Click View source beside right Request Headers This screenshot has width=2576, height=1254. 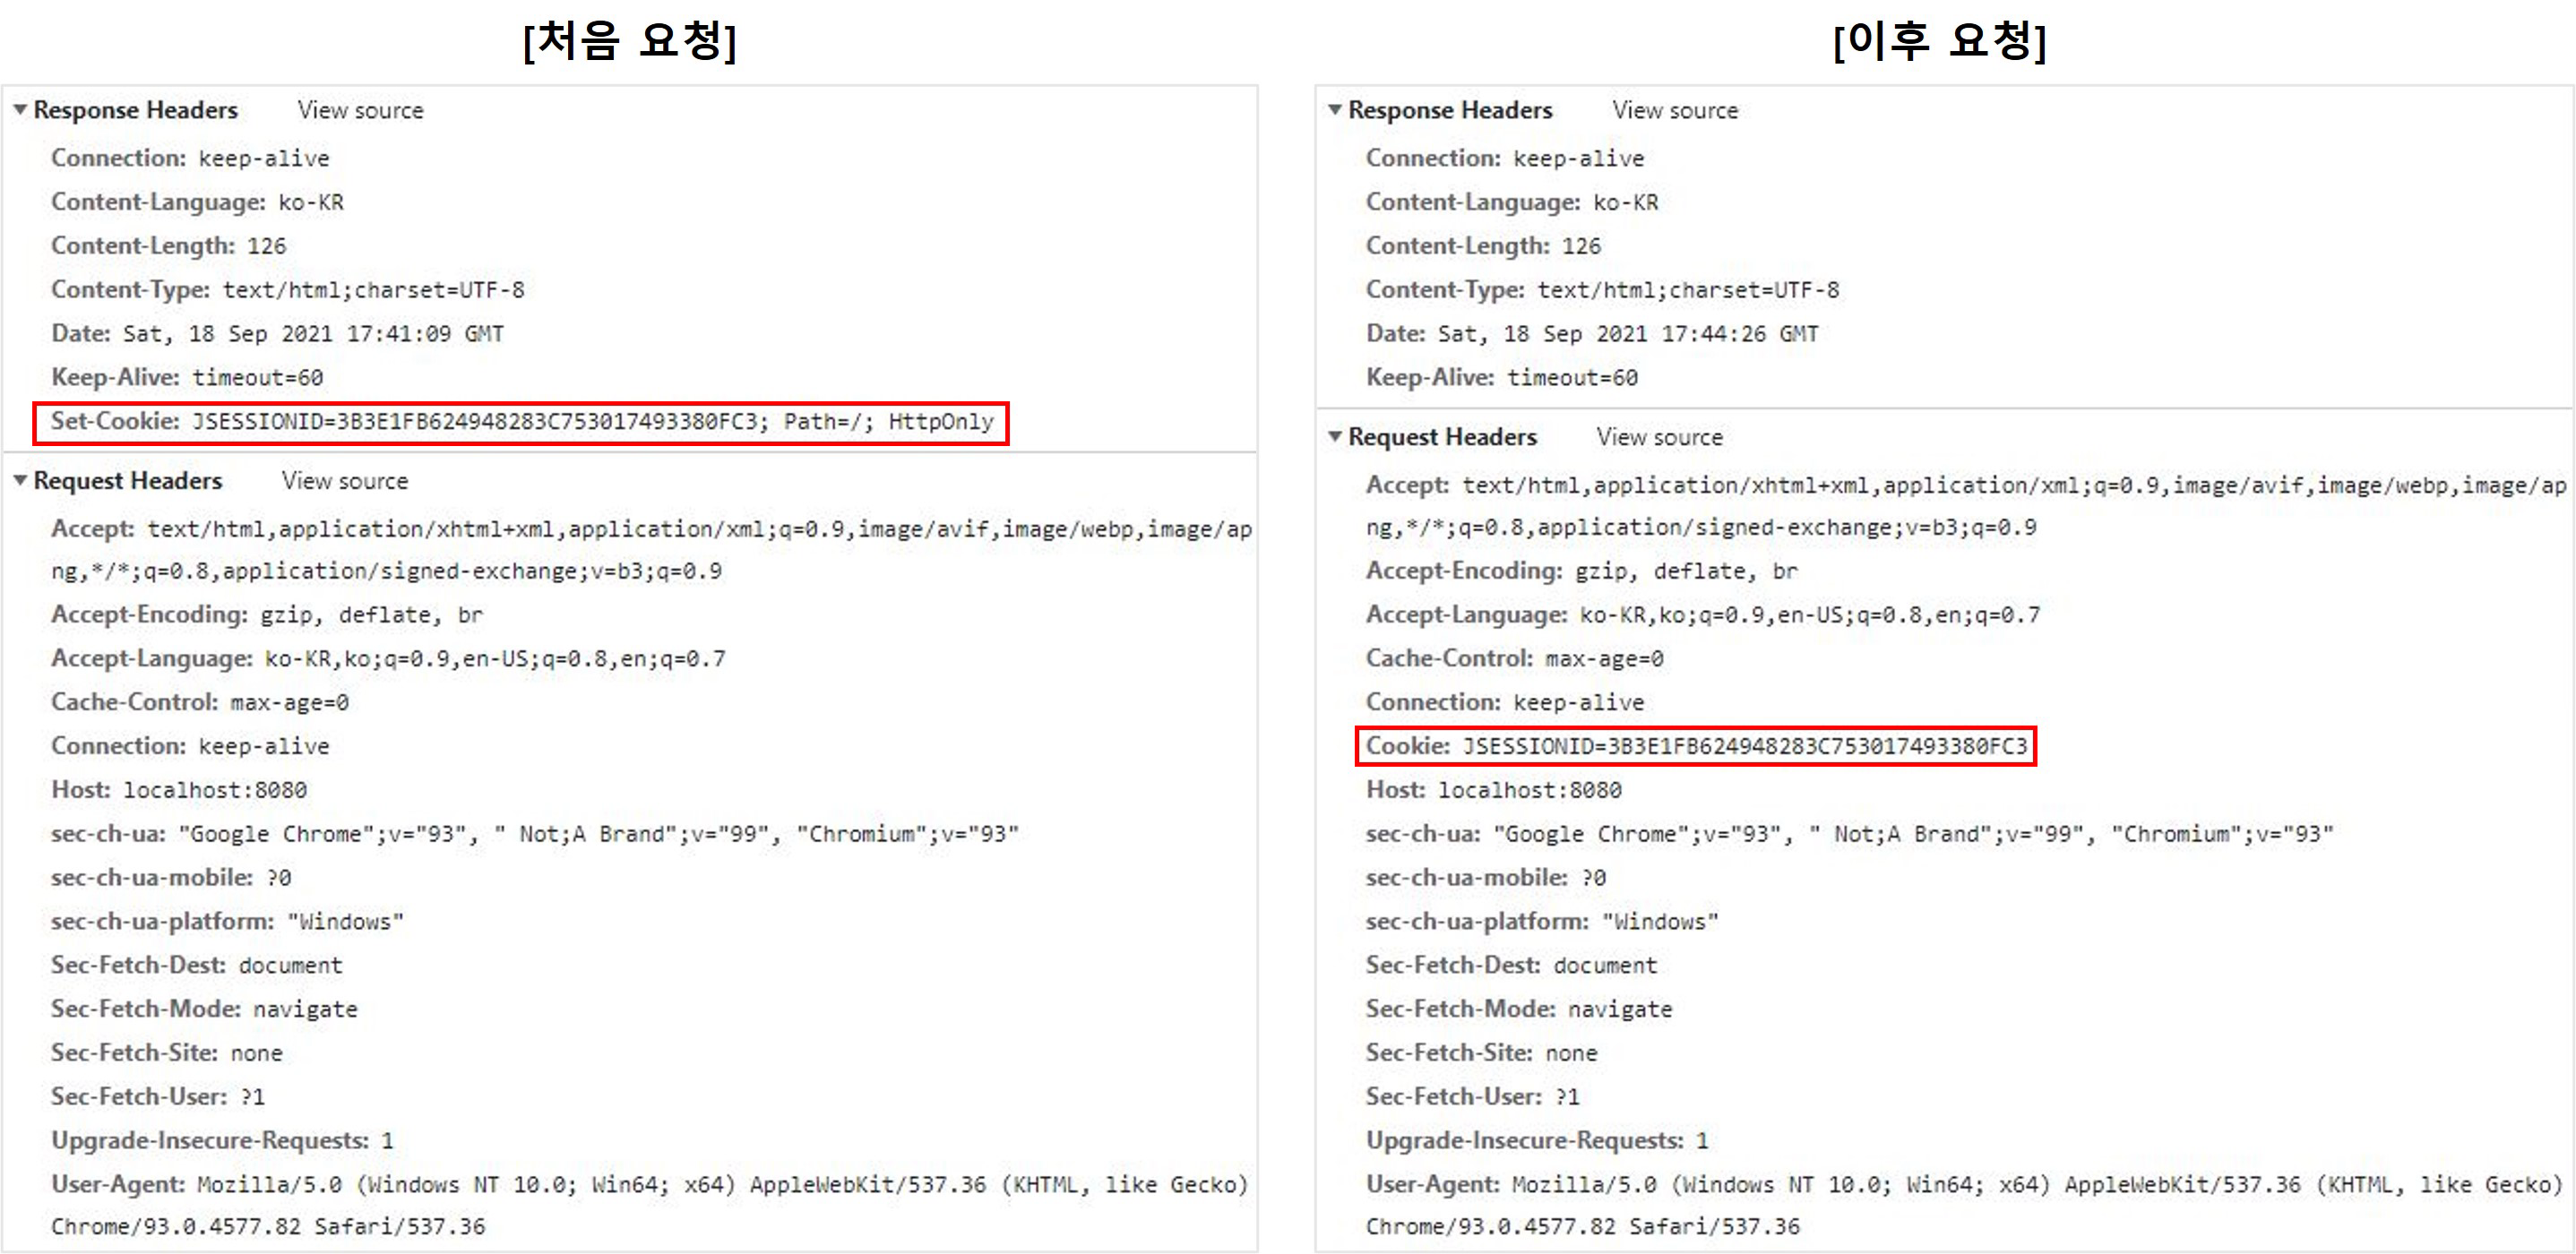pyautogui.click(x=1659, y=438)
